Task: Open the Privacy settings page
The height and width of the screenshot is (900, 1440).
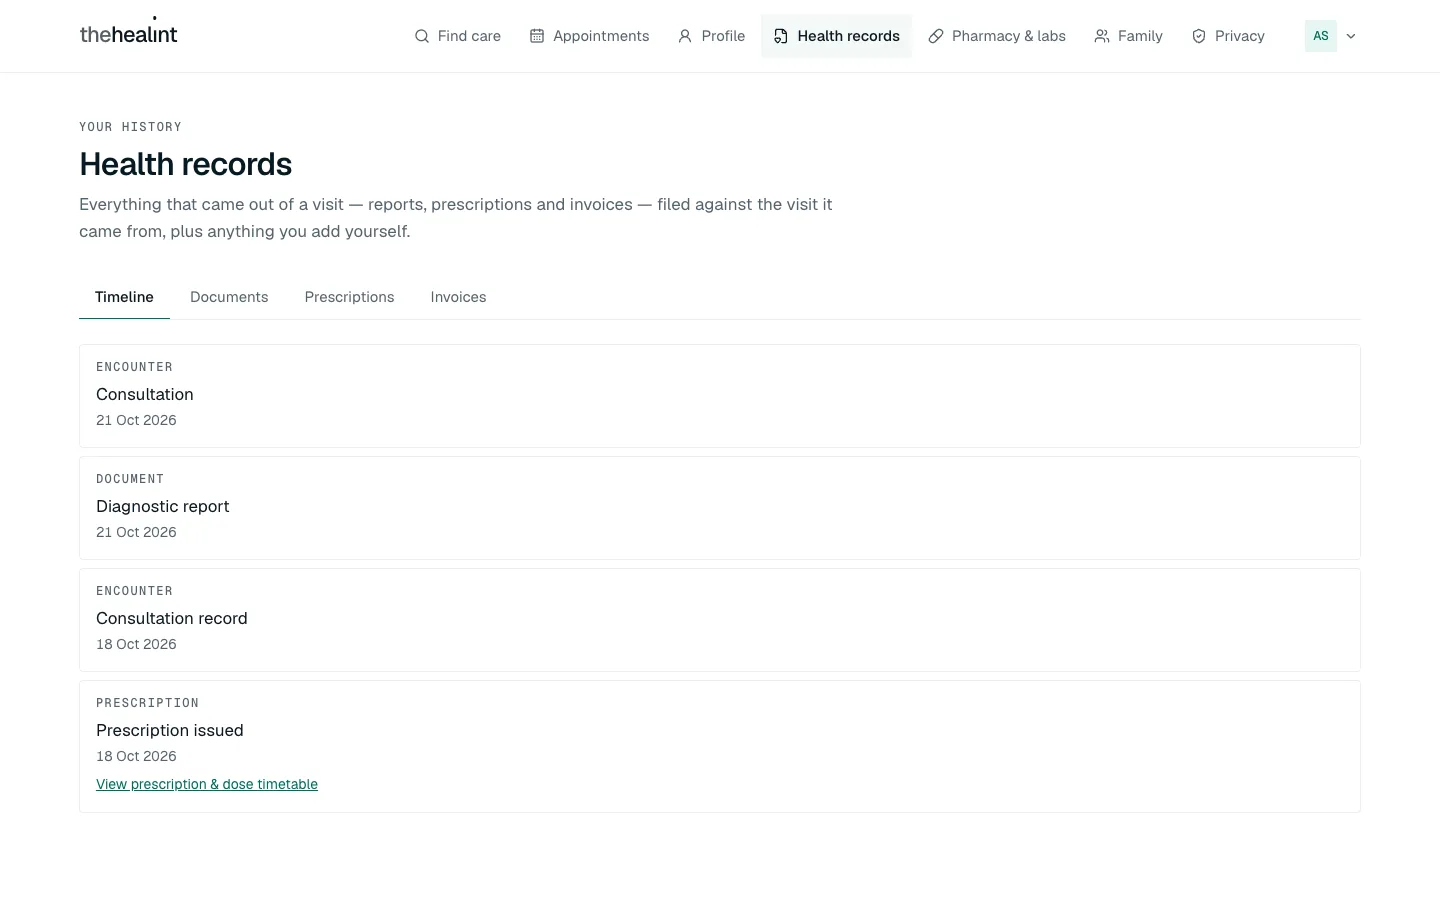Action: [x=1228, y=36]
